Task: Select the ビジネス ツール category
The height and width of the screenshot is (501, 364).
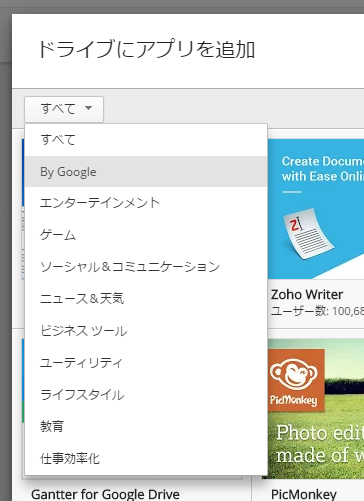Action: [x=146, y=331]
